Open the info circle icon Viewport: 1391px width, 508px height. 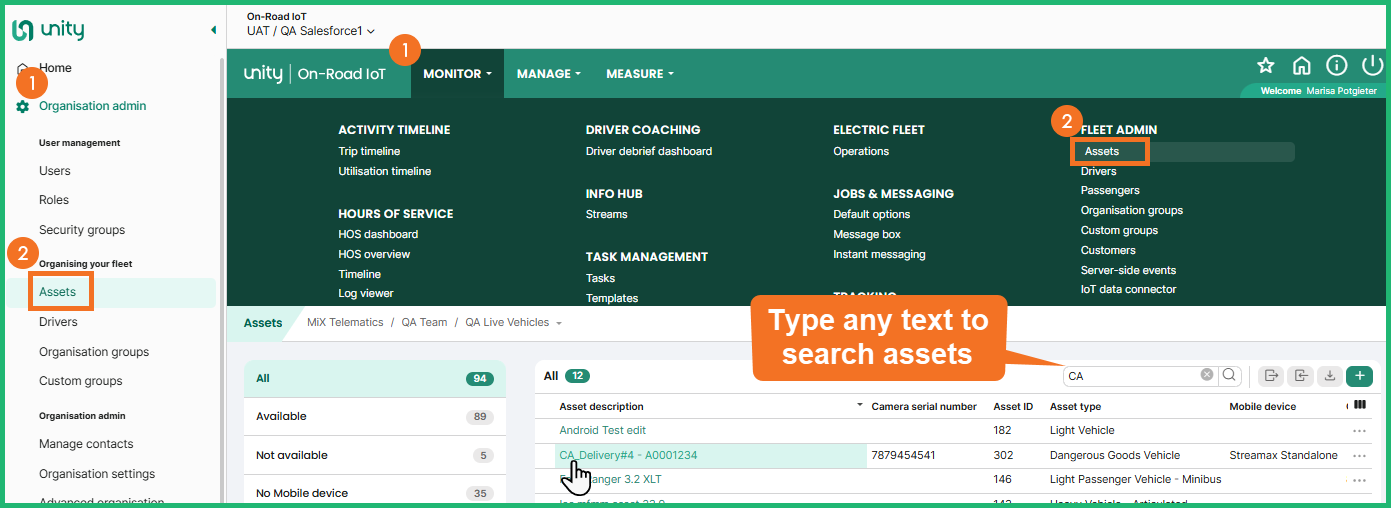tap(1336, 66)
